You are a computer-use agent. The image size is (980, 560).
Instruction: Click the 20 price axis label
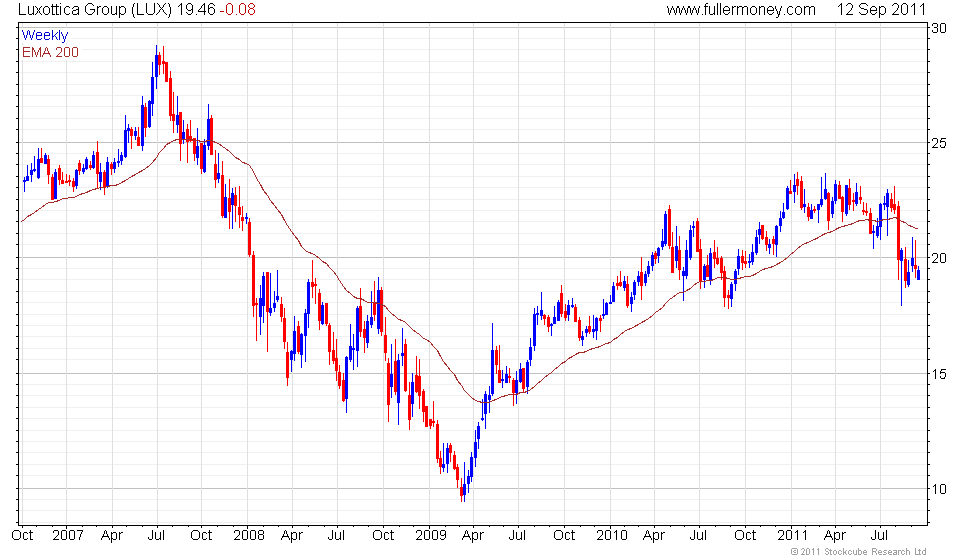[939, 258]
